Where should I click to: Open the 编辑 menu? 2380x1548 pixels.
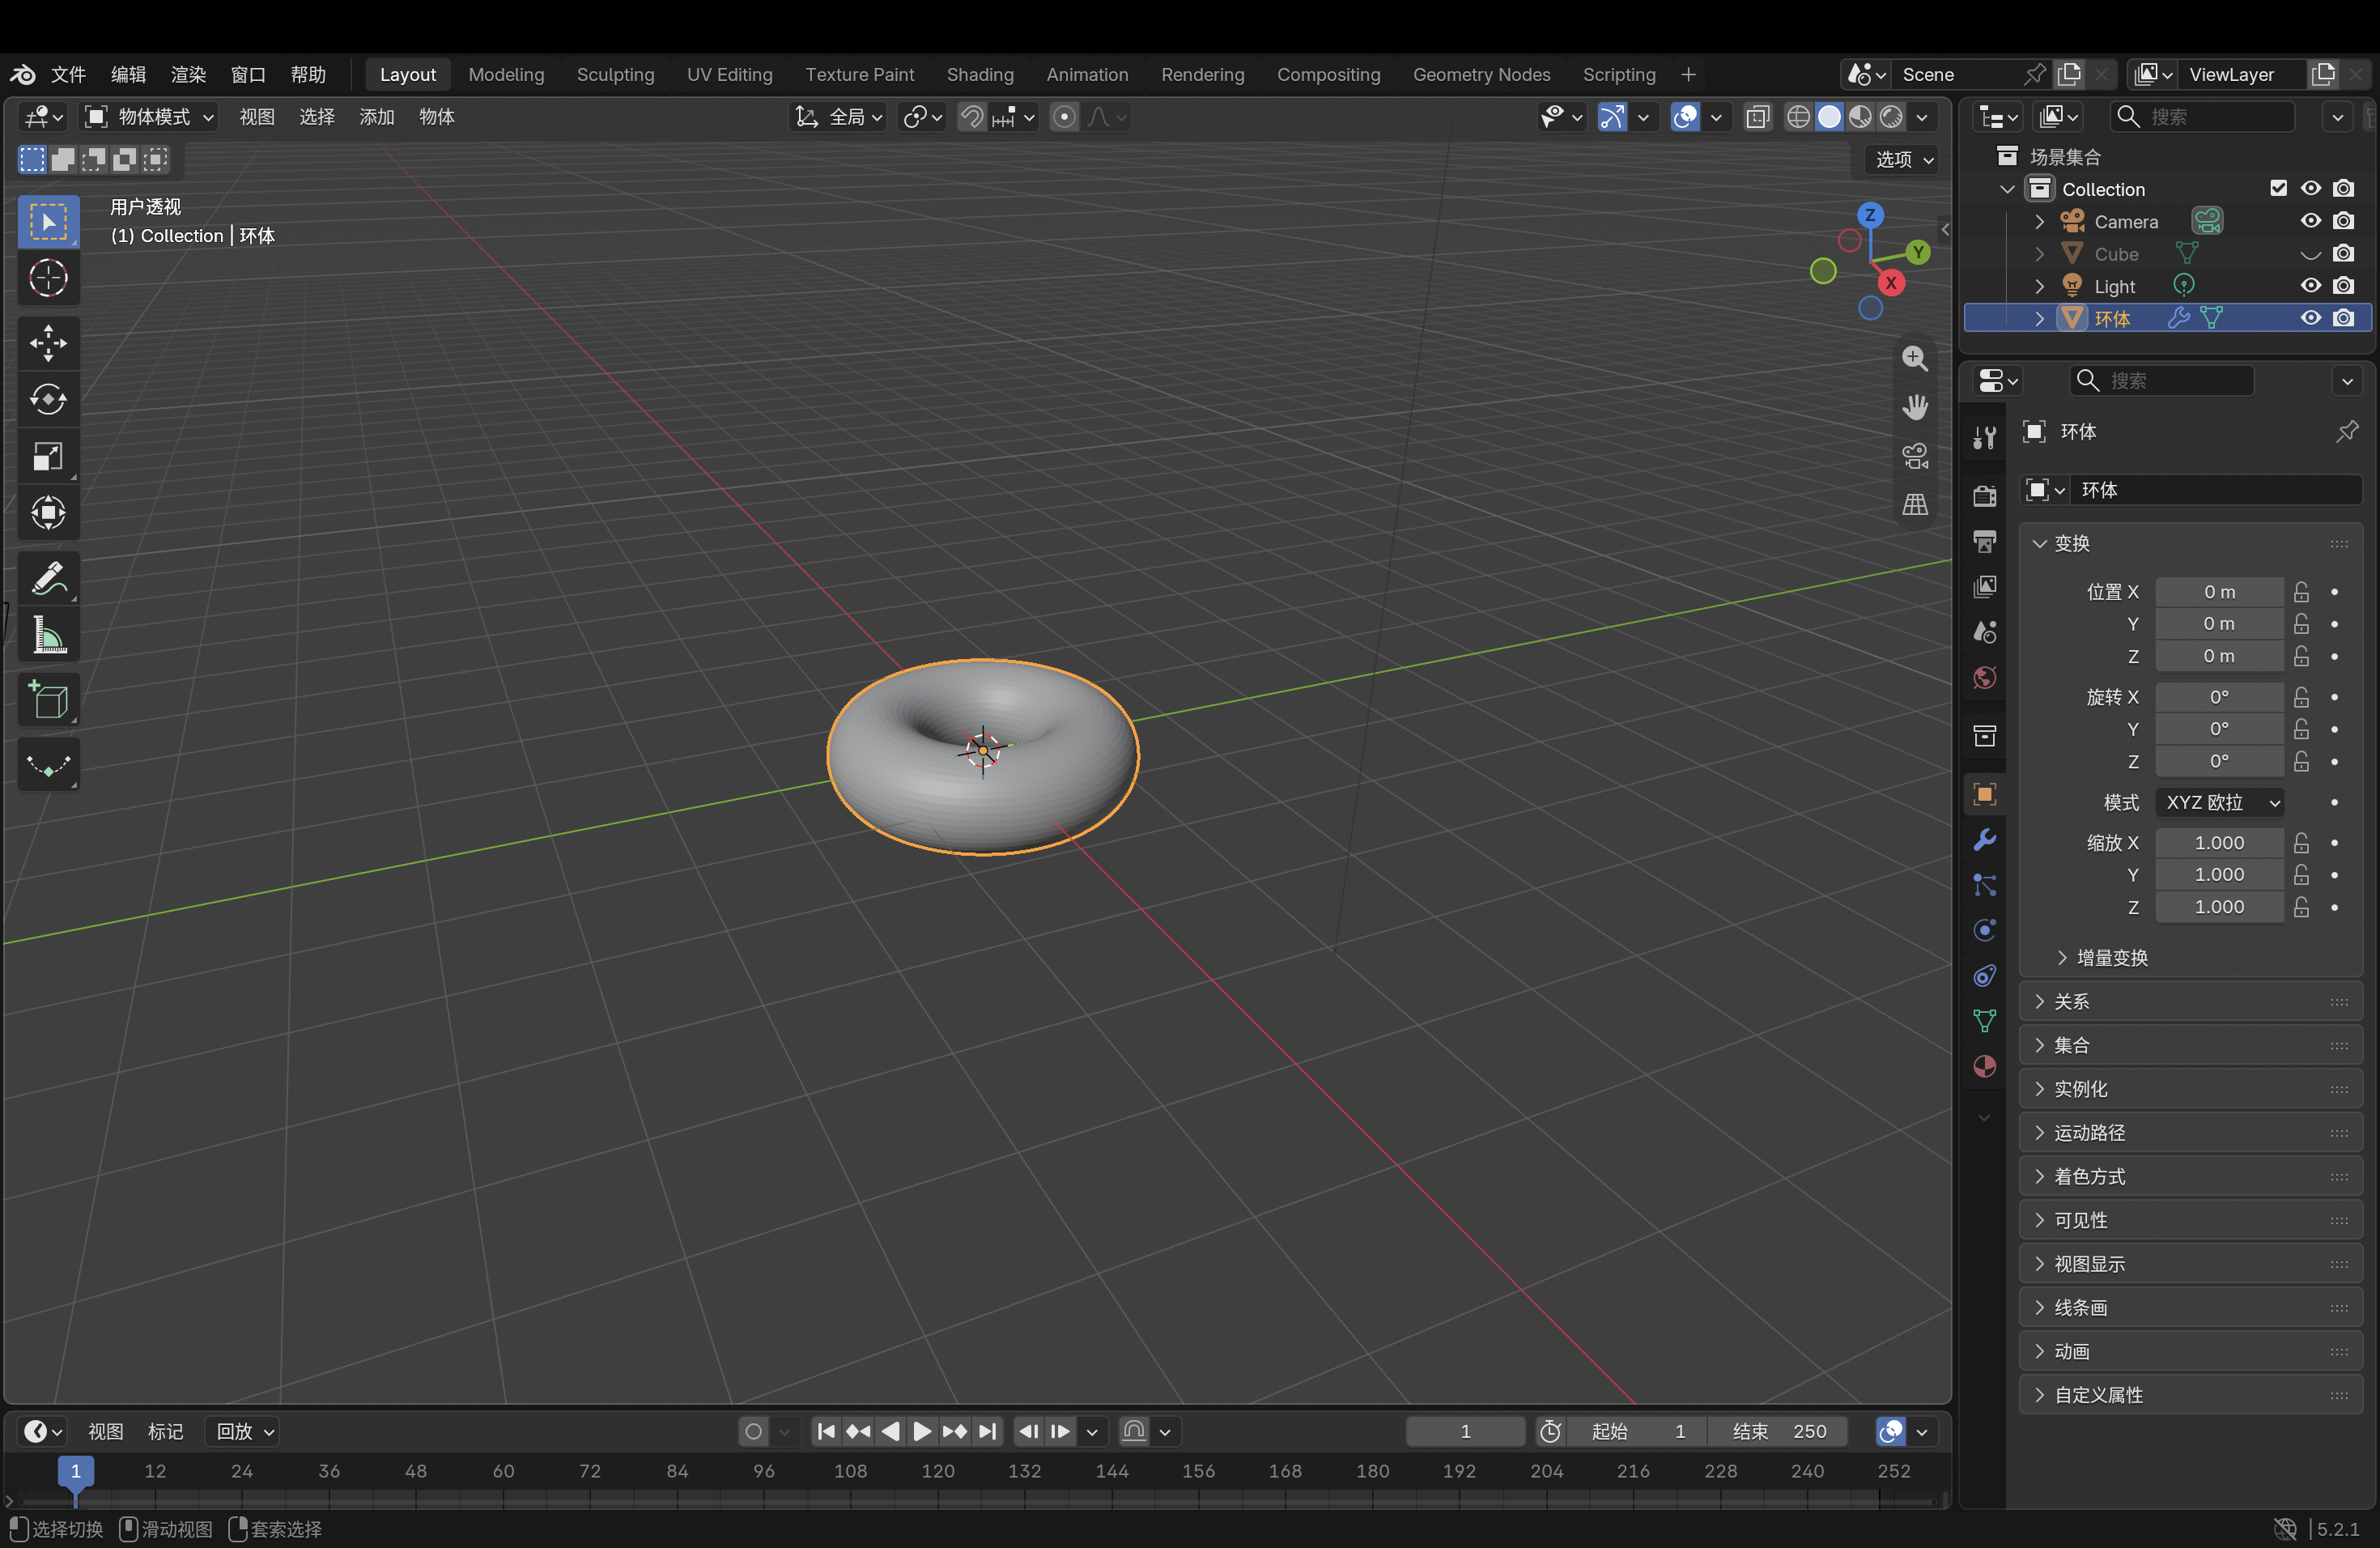click(x=128, y=75)
